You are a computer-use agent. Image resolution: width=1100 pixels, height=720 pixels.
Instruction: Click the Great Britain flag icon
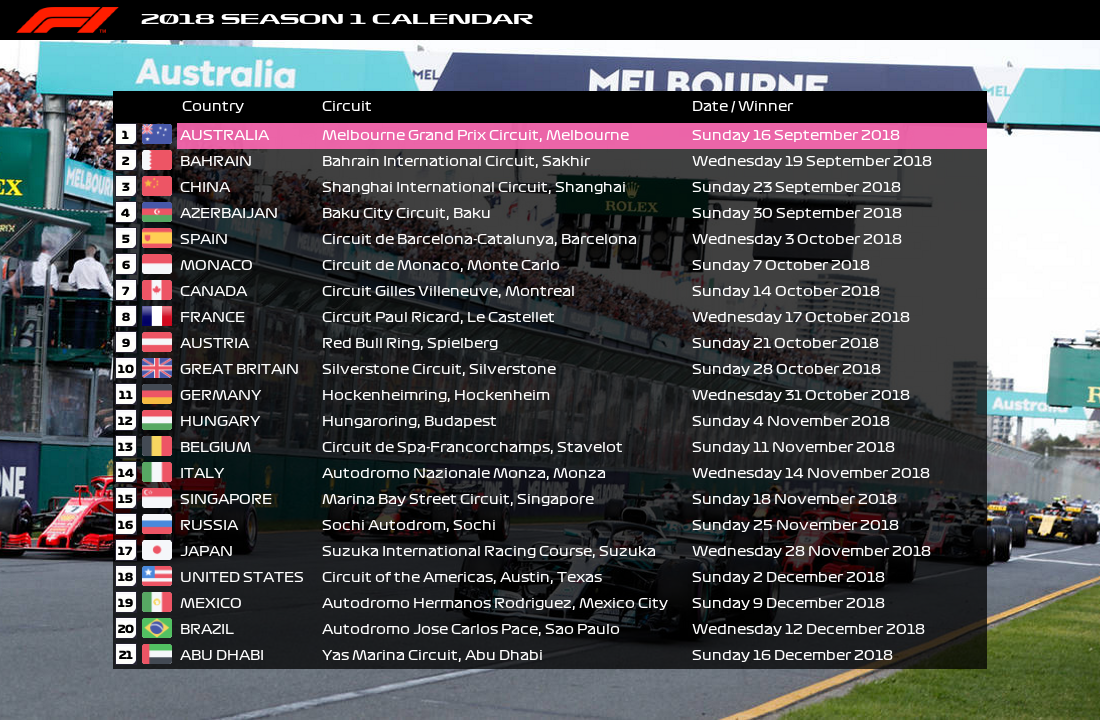point(157,369)
